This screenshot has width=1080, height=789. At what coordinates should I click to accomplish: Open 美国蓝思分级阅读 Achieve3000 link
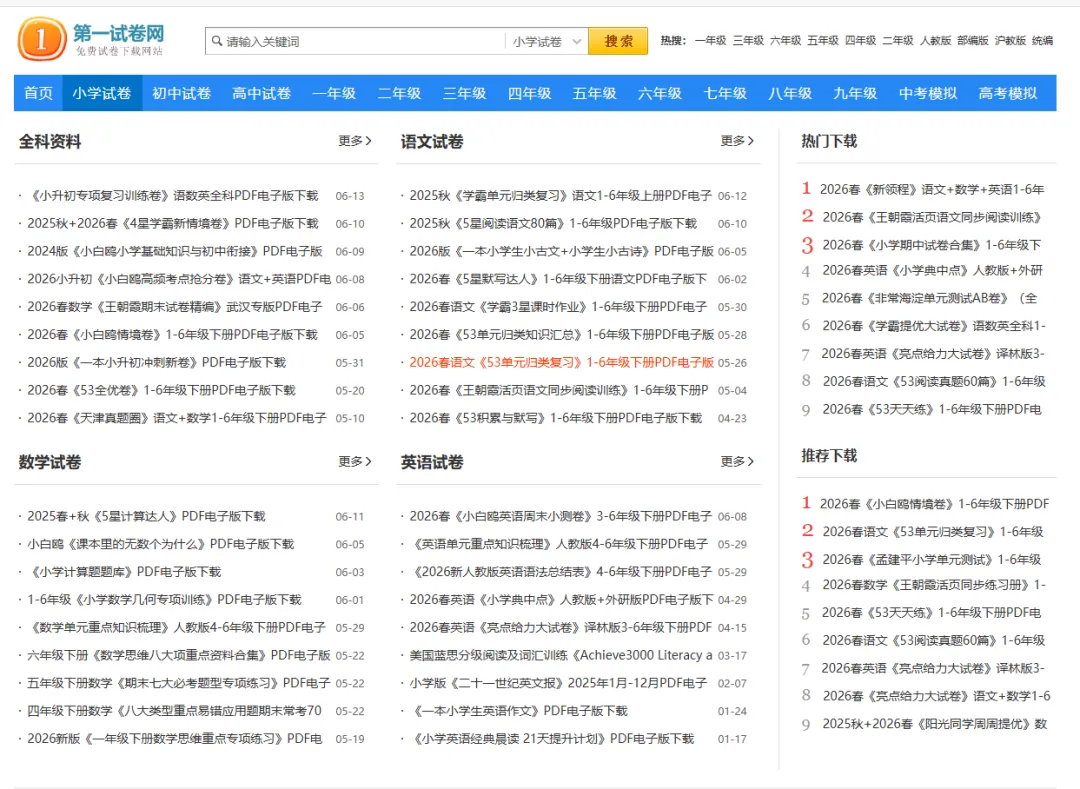point(561,655)
